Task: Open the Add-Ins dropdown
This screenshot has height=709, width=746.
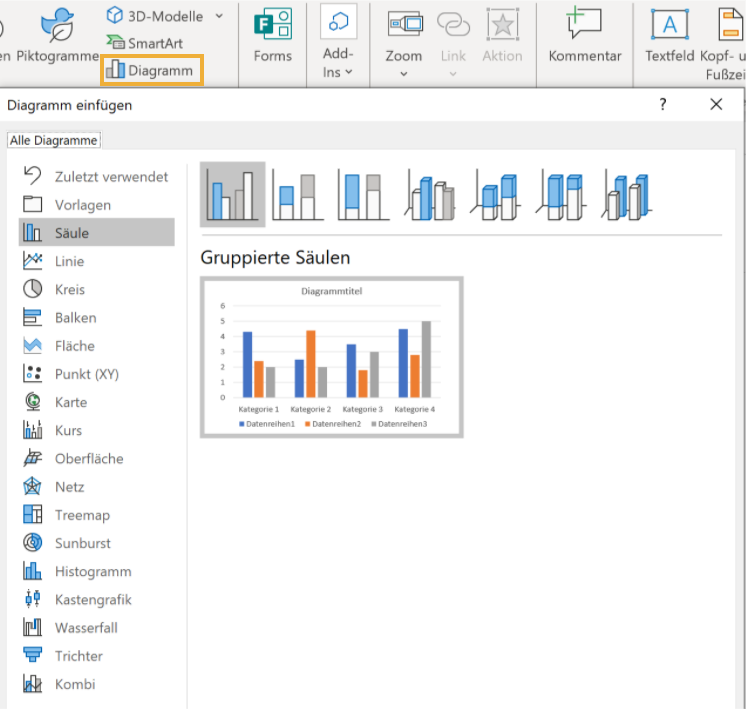Action: pos(338,42)
